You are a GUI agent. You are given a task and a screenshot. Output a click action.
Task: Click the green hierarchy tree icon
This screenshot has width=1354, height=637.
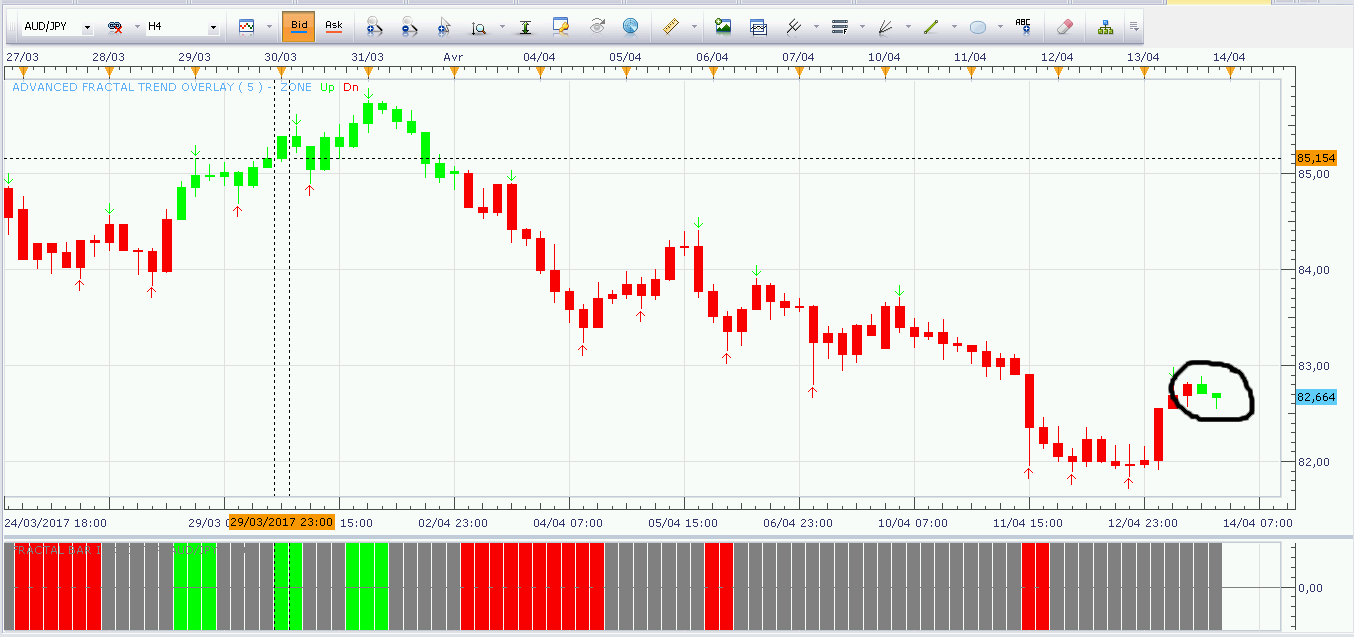click(1106, 27)
